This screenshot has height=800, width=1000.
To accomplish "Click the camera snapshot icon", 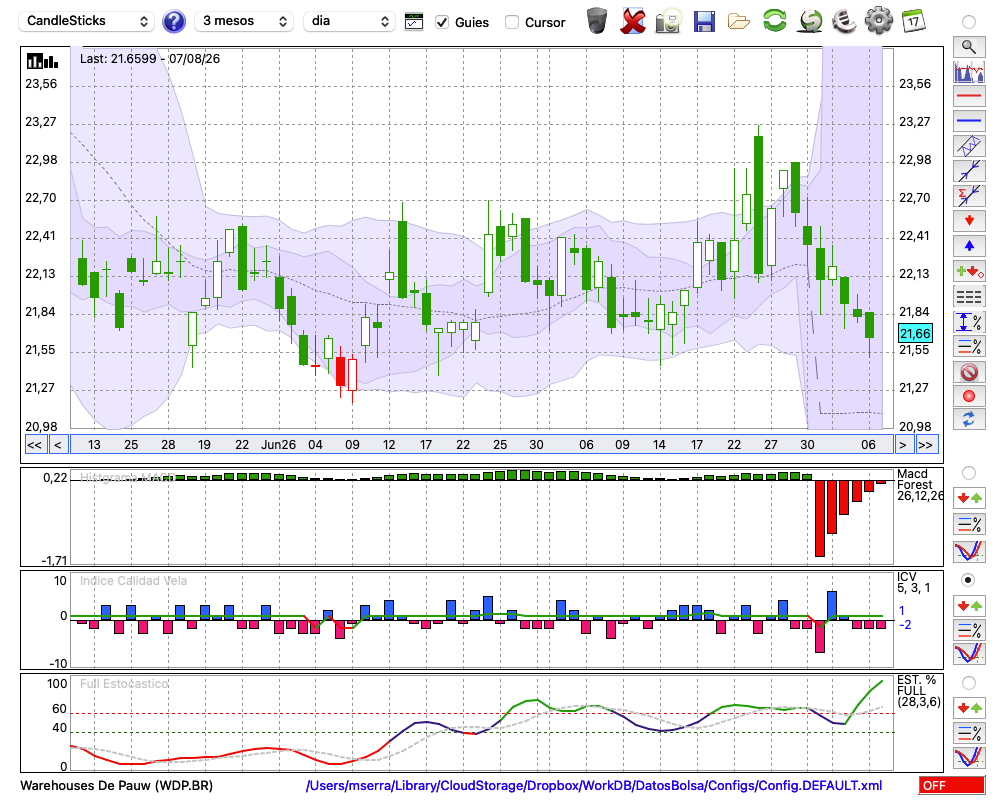I will pos(668,22).
